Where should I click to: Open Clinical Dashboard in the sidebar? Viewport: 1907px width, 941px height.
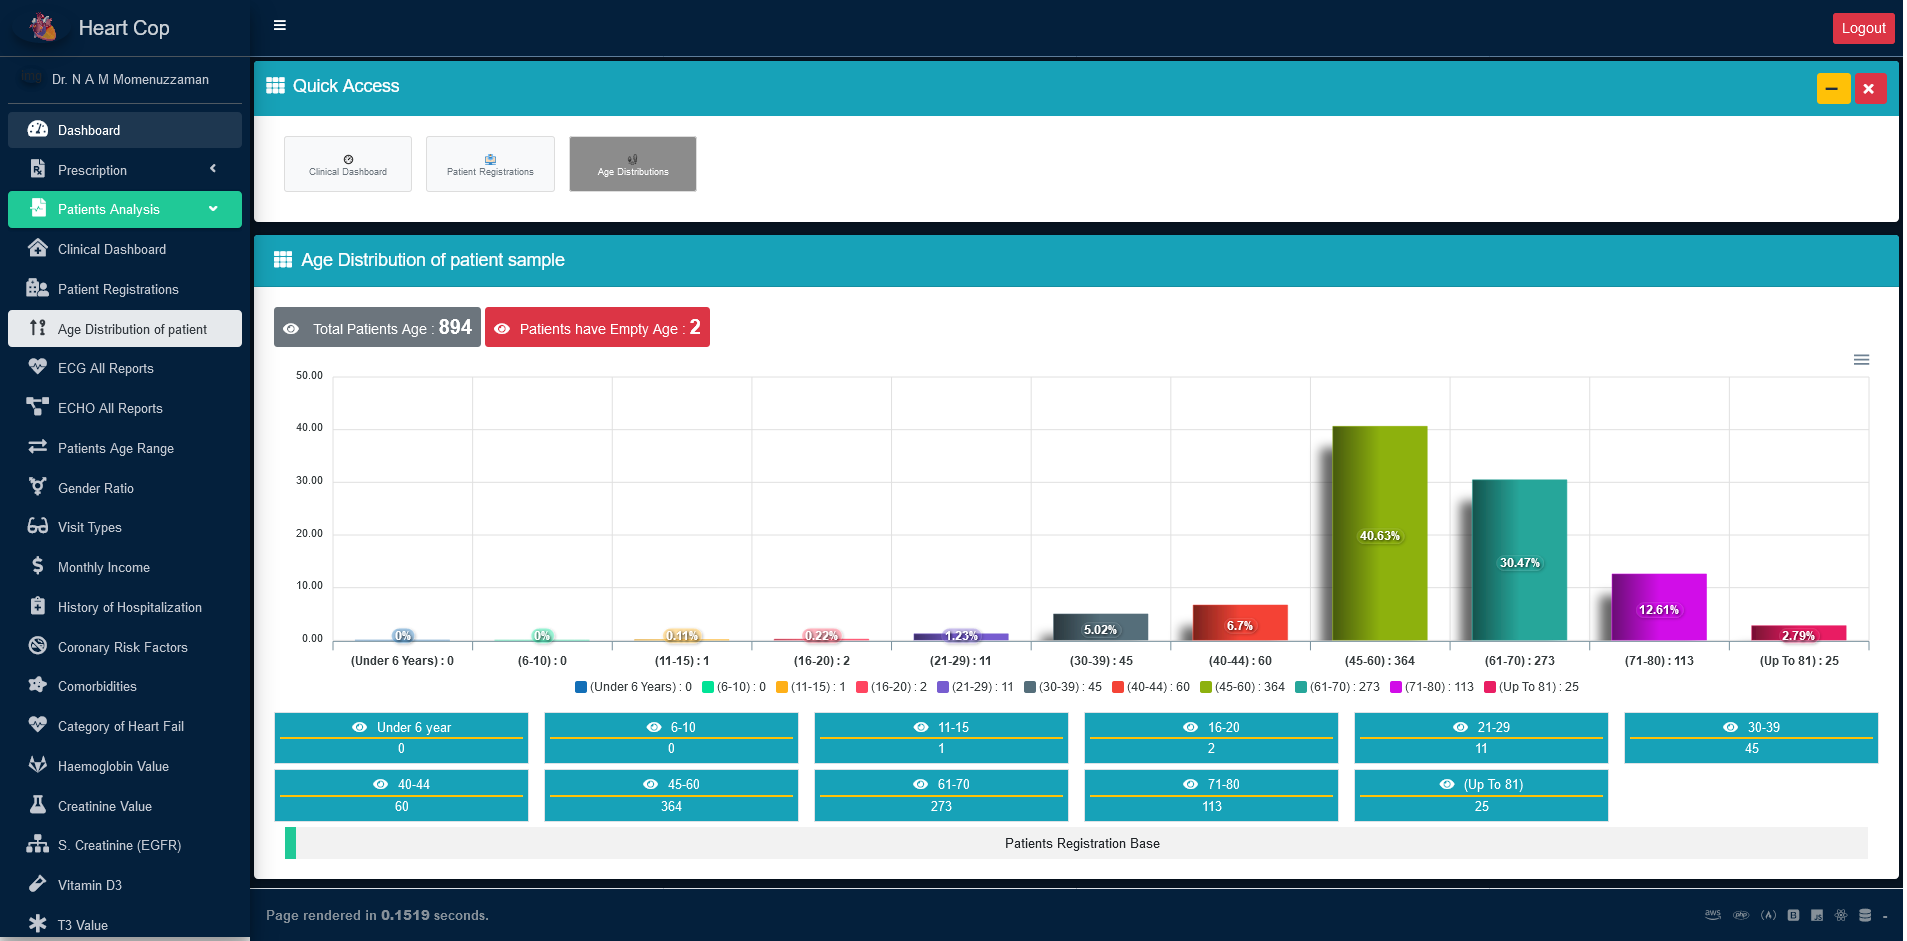(112, 249)
